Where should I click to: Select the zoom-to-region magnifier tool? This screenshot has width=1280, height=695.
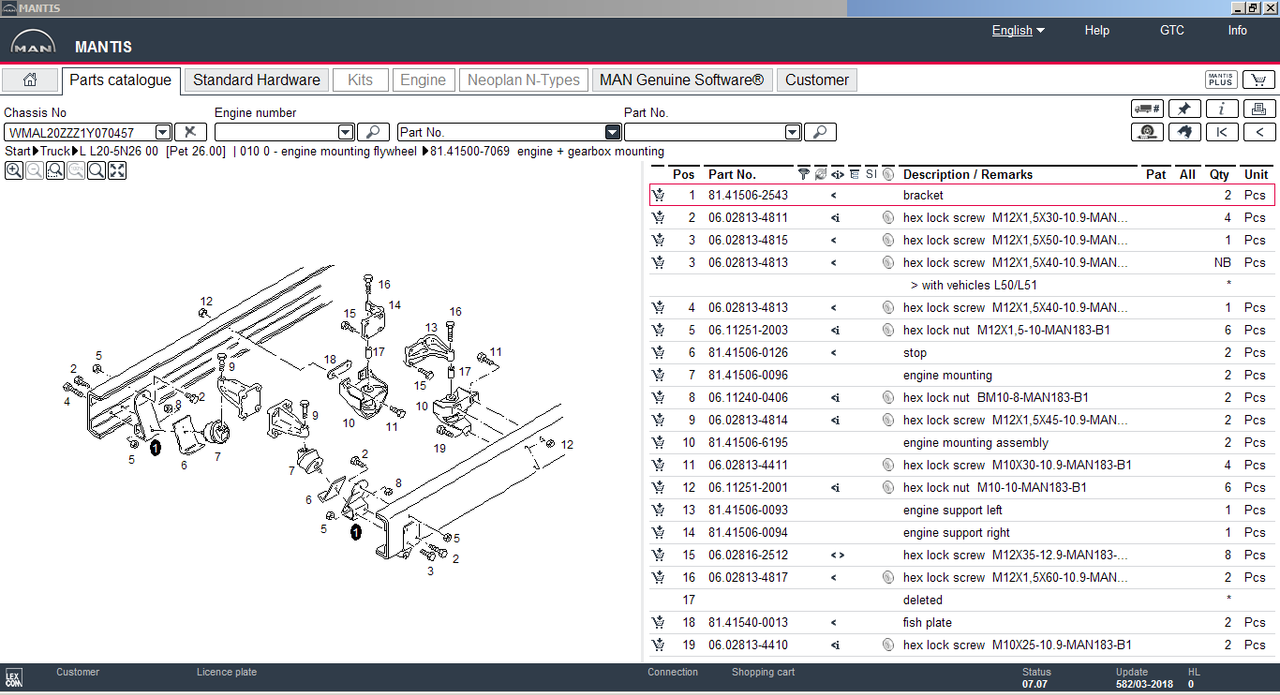(55, 171)
